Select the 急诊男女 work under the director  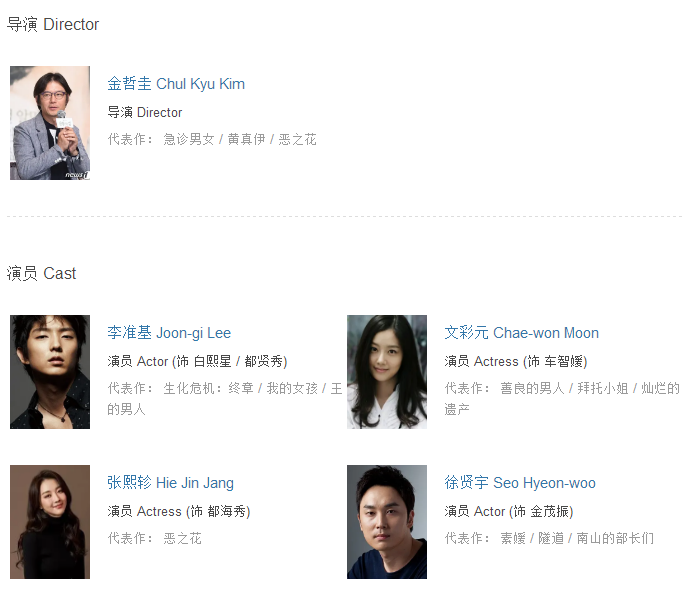coord(189,139)
